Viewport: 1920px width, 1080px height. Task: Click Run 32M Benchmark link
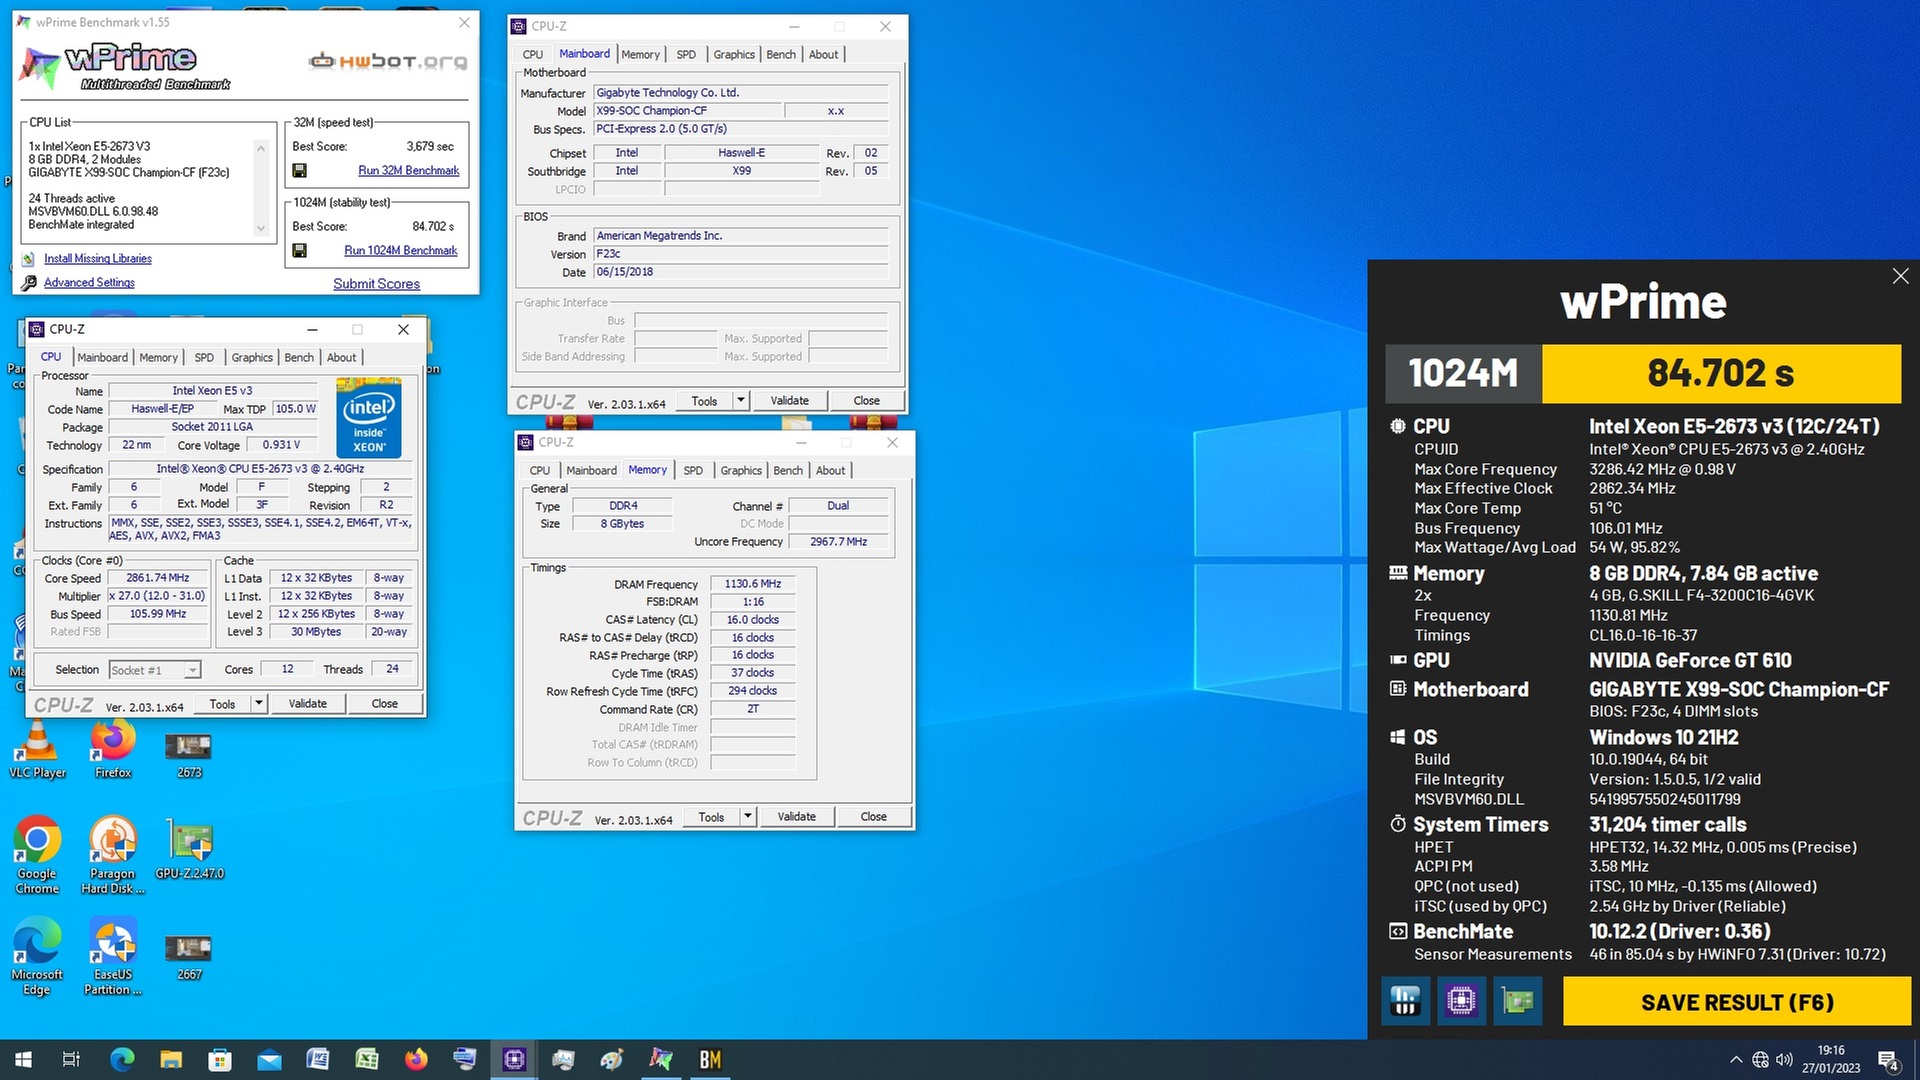click(x=409, y=171)
